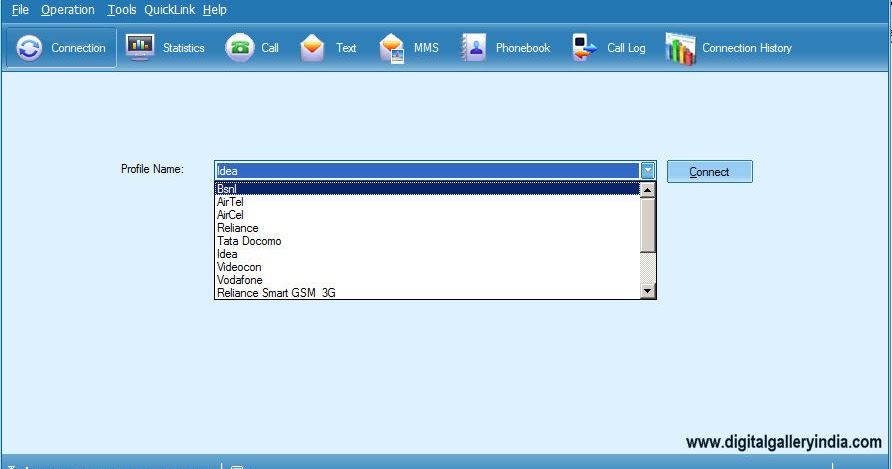
Task: Click the Call Log label
Action: point(626,48)
